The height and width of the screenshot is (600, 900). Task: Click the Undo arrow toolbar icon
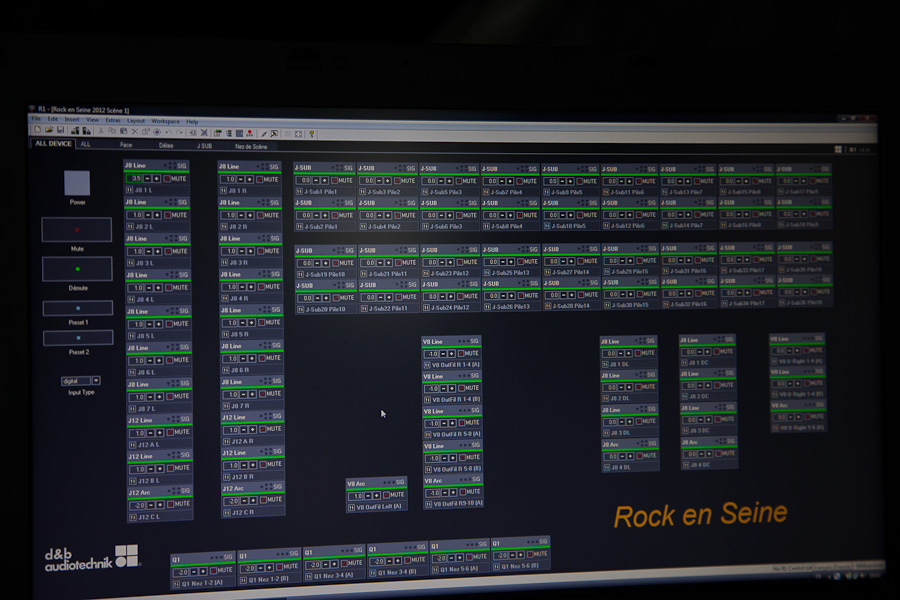168,132
